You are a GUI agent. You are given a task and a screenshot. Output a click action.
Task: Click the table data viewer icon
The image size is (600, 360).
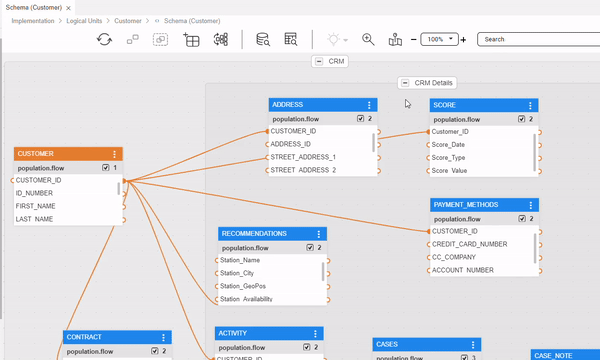291,39
